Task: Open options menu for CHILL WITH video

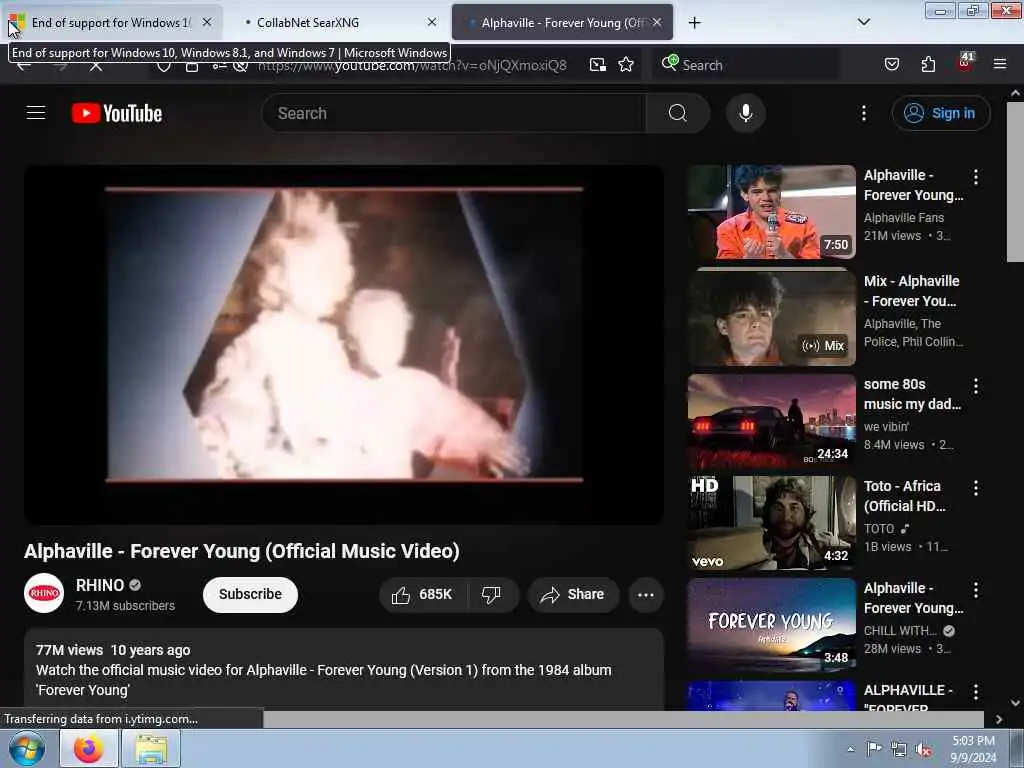Action: pos(976,590)
